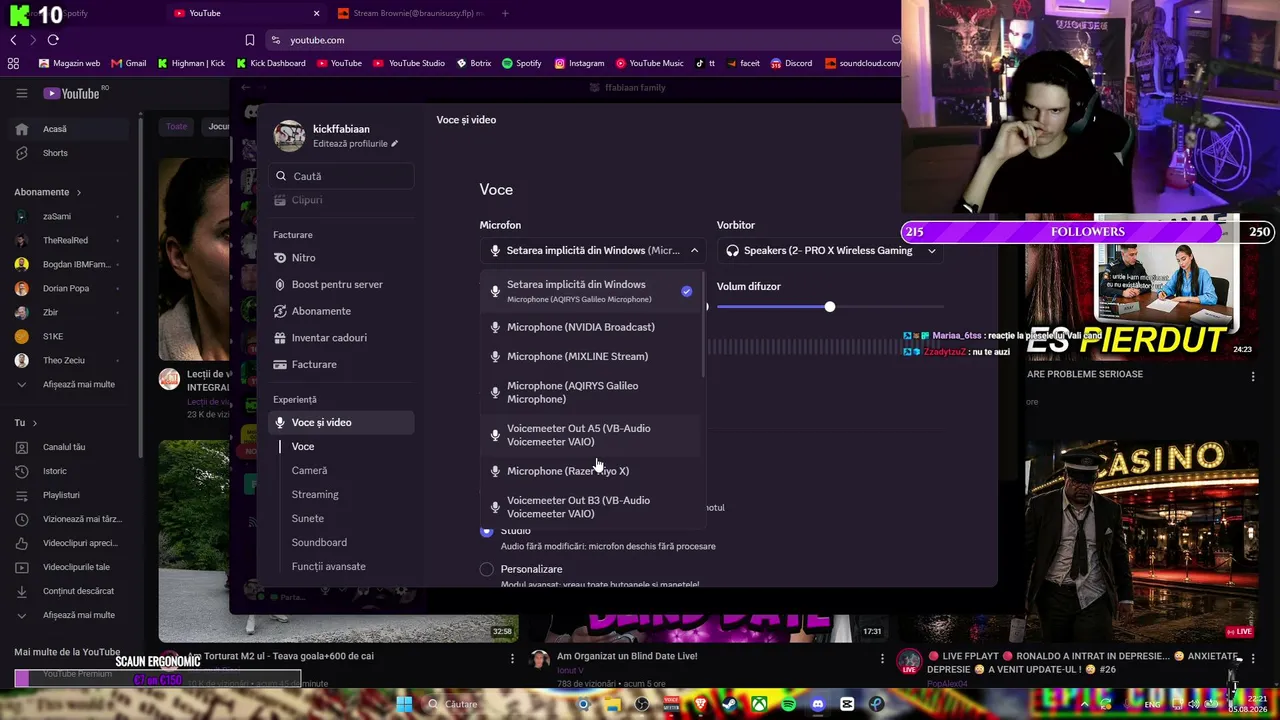
Task: Open OBS Studio from taskbar
Action: coord(642,704)
